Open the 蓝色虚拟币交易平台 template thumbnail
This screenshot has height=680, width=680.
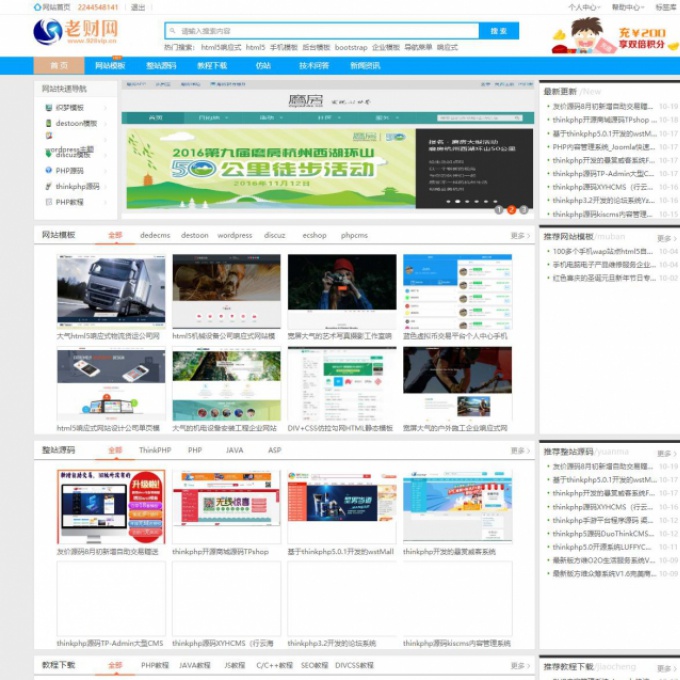[458, 291]
